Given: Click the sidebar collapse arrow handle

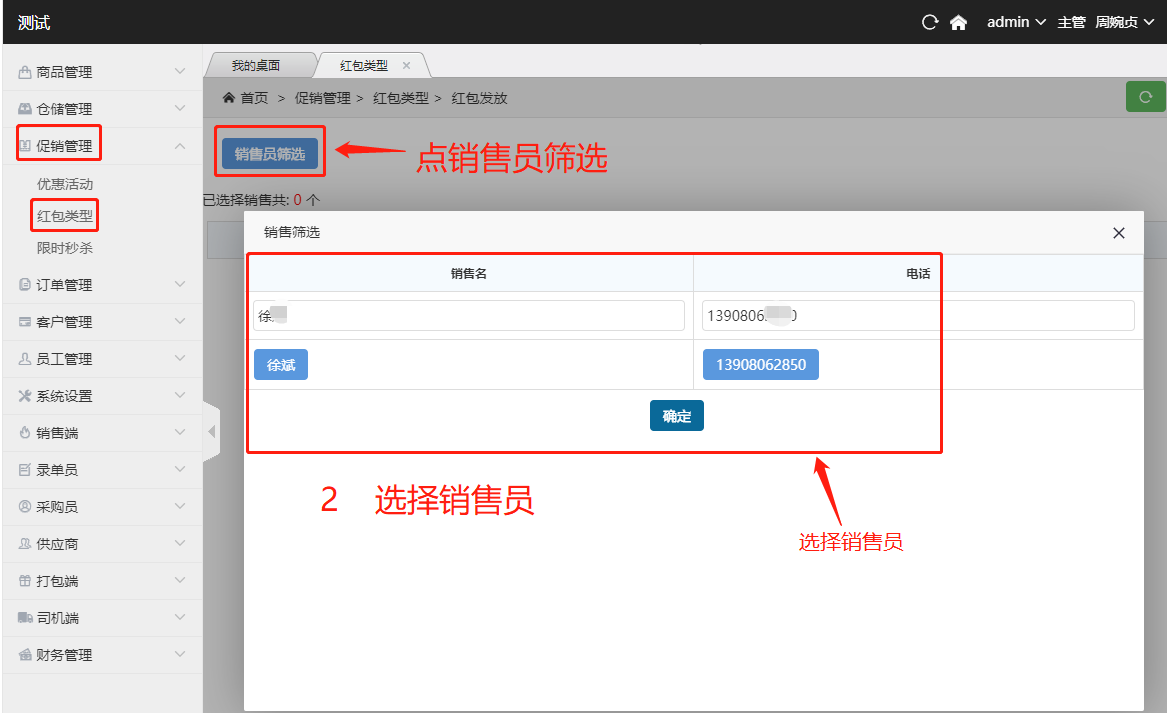Looking at the screenshot, I should tap(211, 432).
